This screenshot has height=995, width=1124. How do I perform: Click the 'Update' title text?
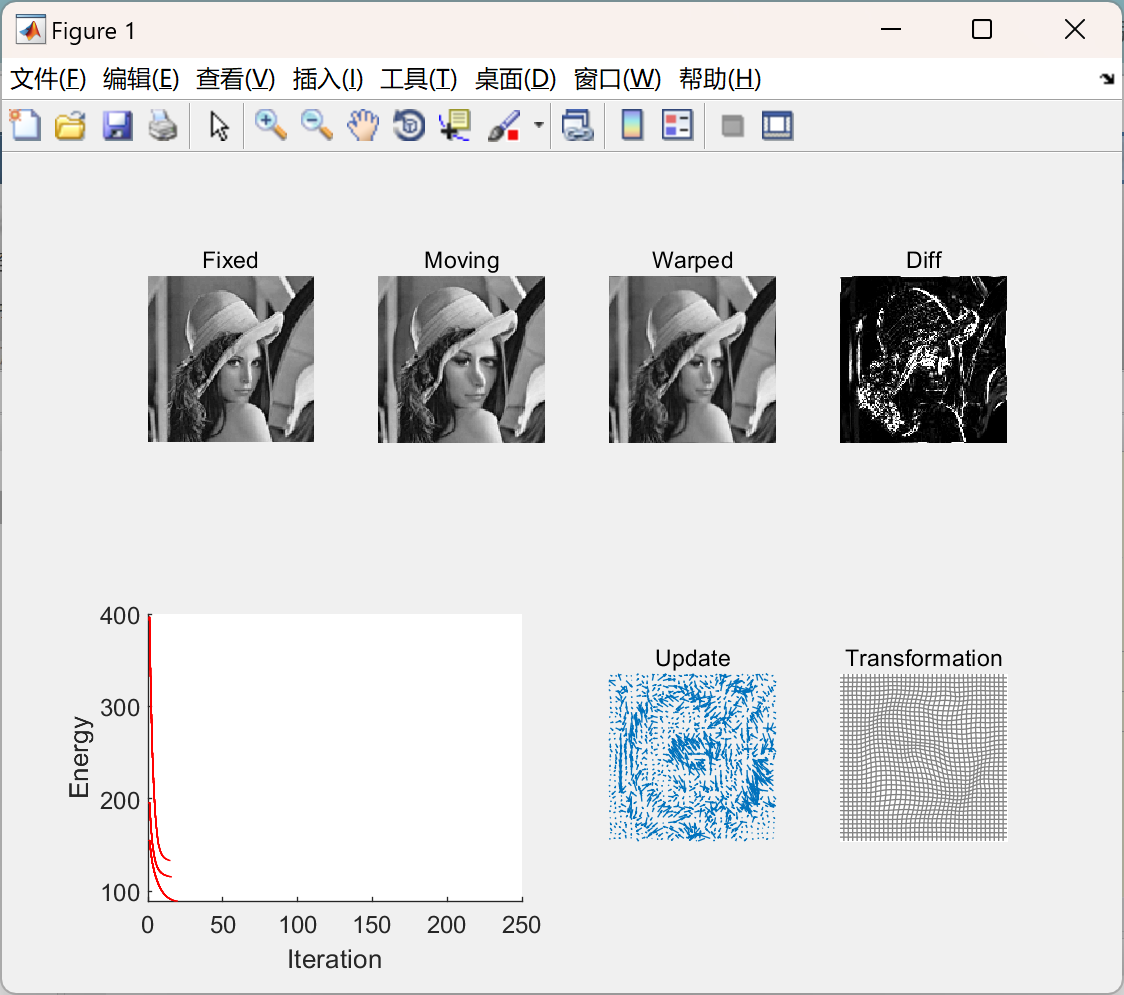tap(692, 658)
